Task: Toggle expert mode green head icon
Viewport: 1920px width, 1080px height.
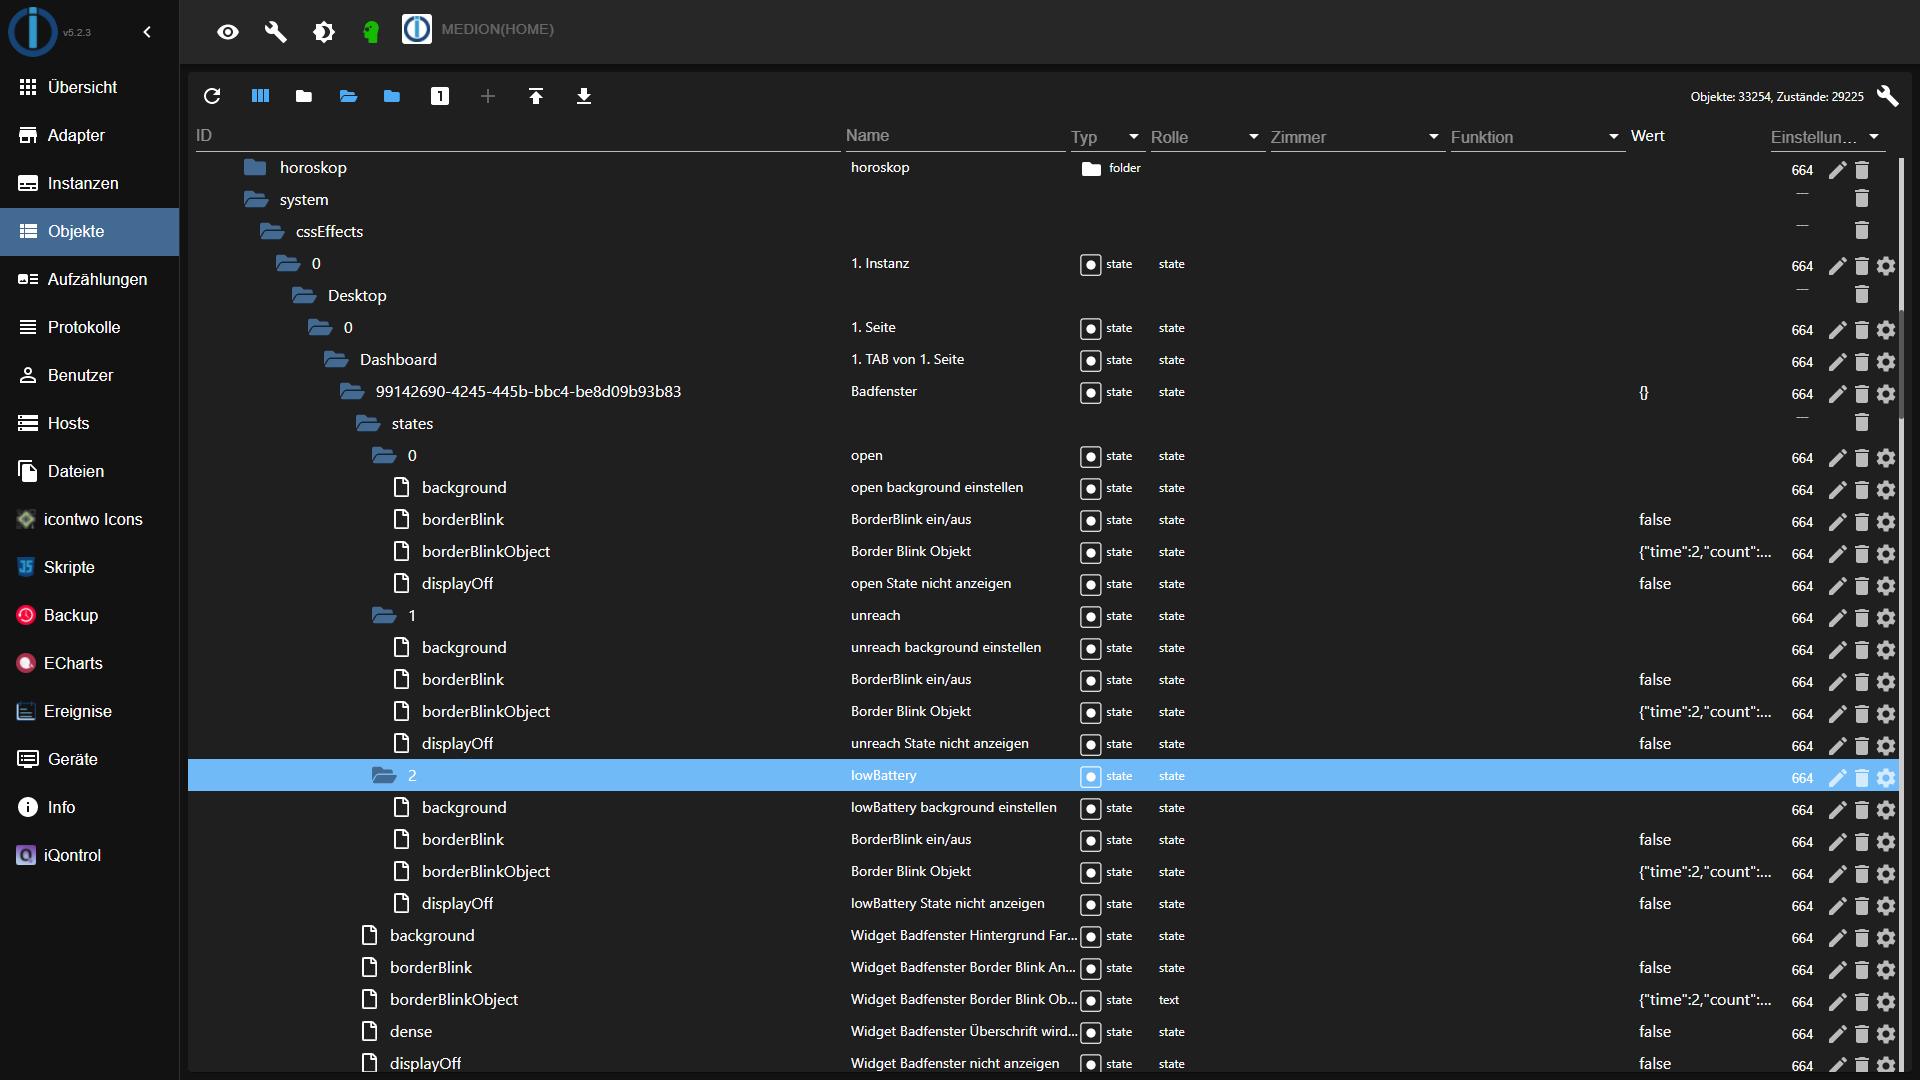Action: 371,32
